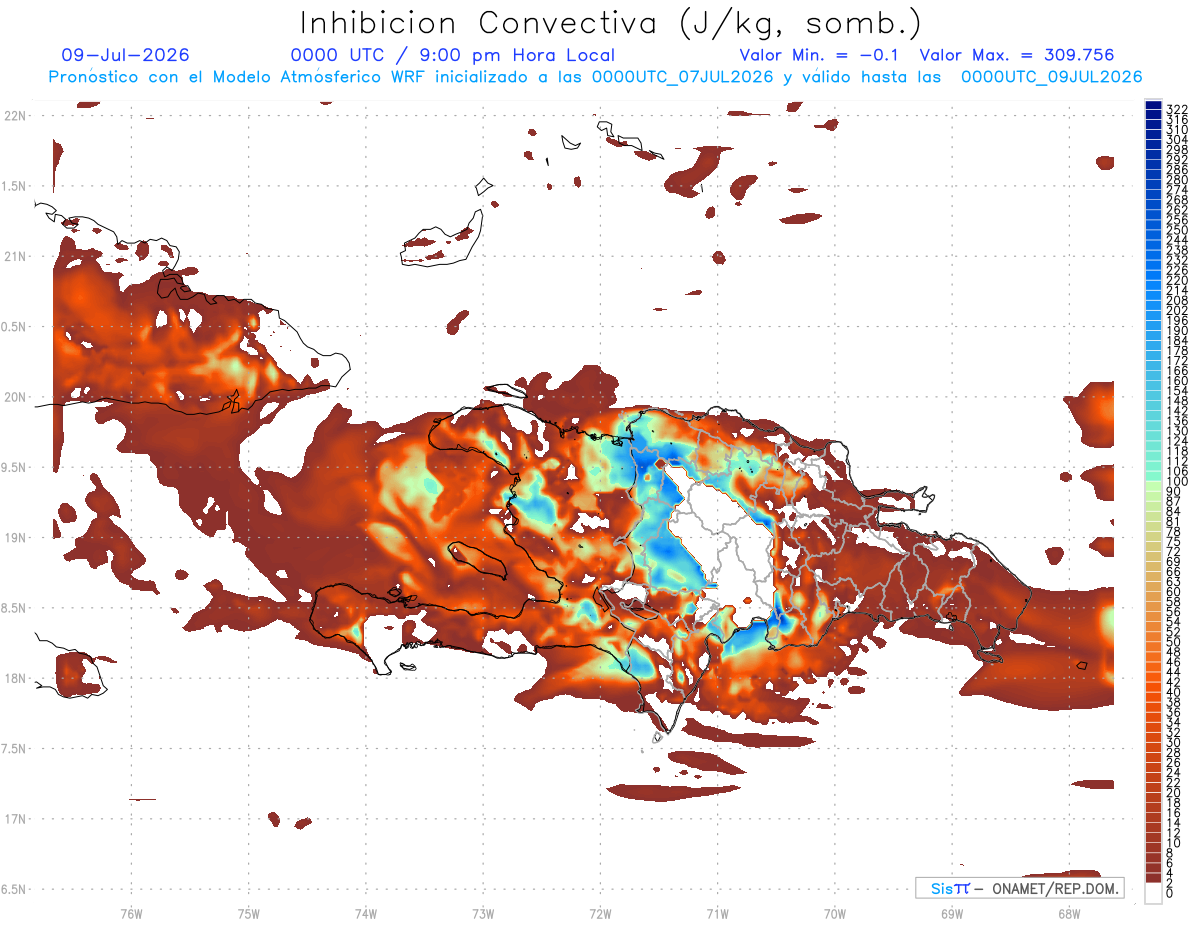Click the title 'Inhibicion Convectiva (J/kg, somb.)'

611,24
